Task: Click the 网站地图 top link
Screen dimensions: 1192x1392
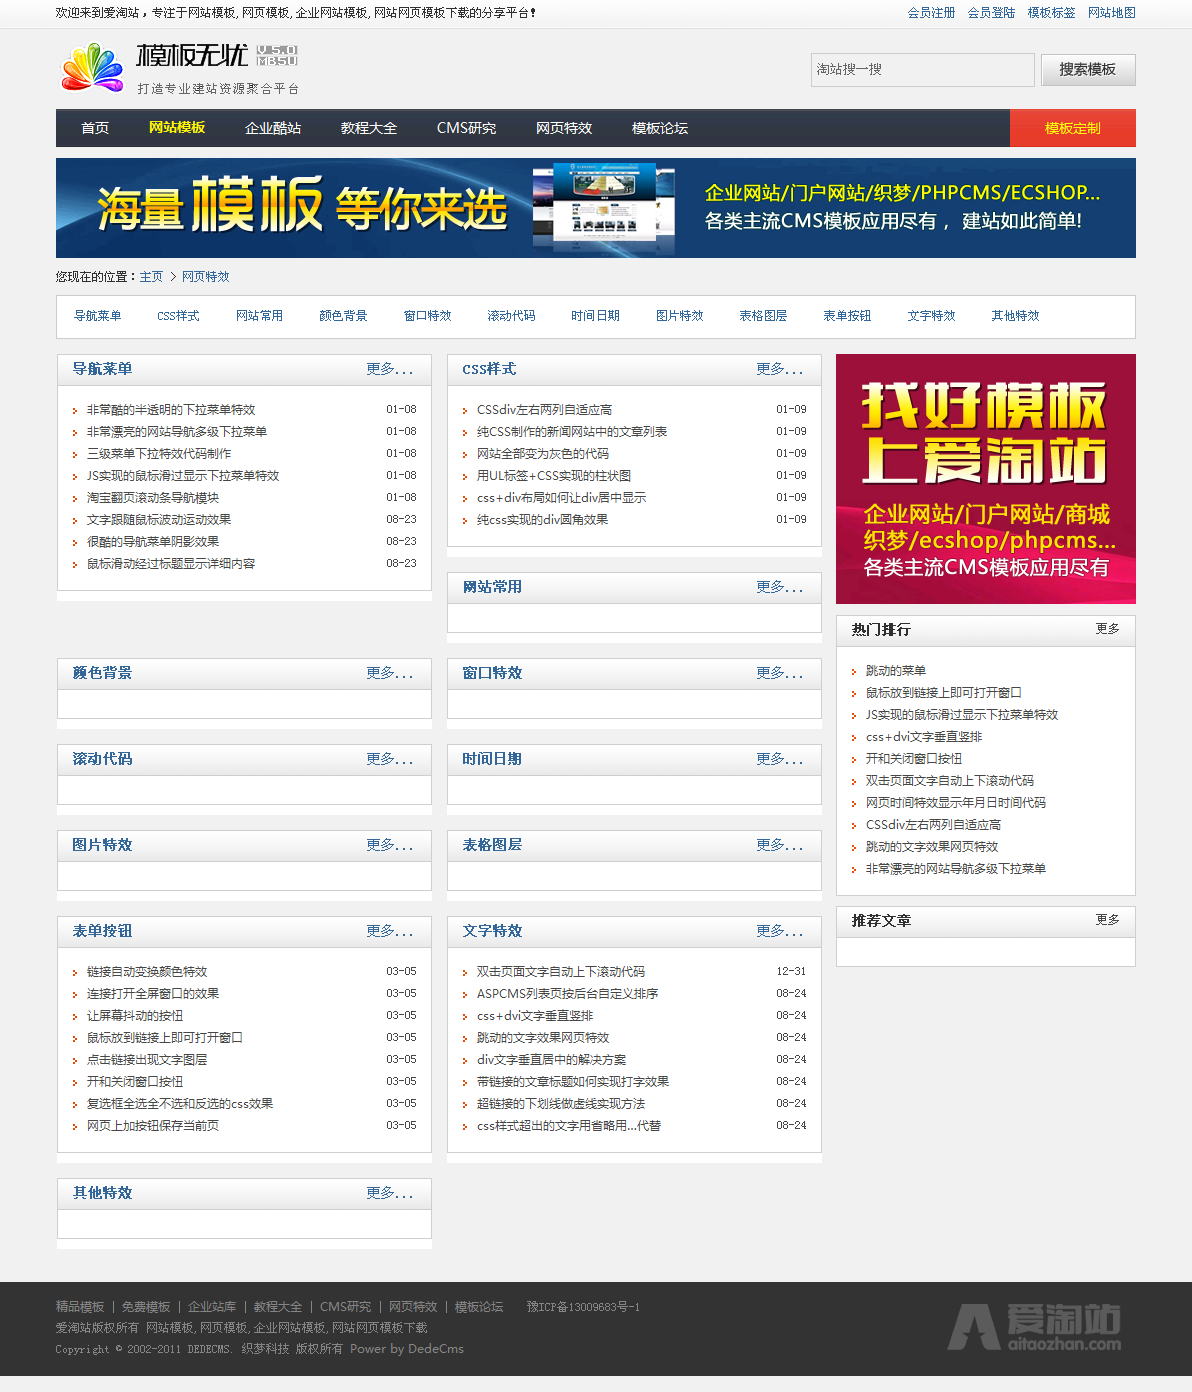Action: click(x=1111, y=13)
